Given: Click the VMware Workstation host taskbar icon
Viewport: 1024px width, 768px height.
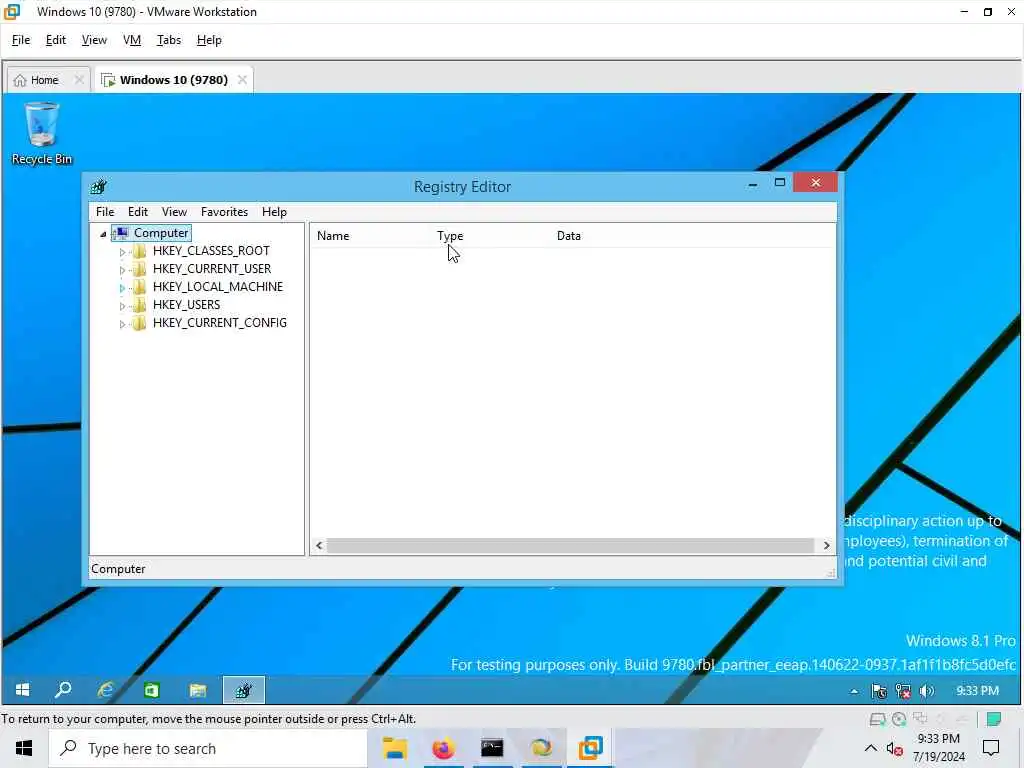Looking at the screenshot, I should pos(590,748).
